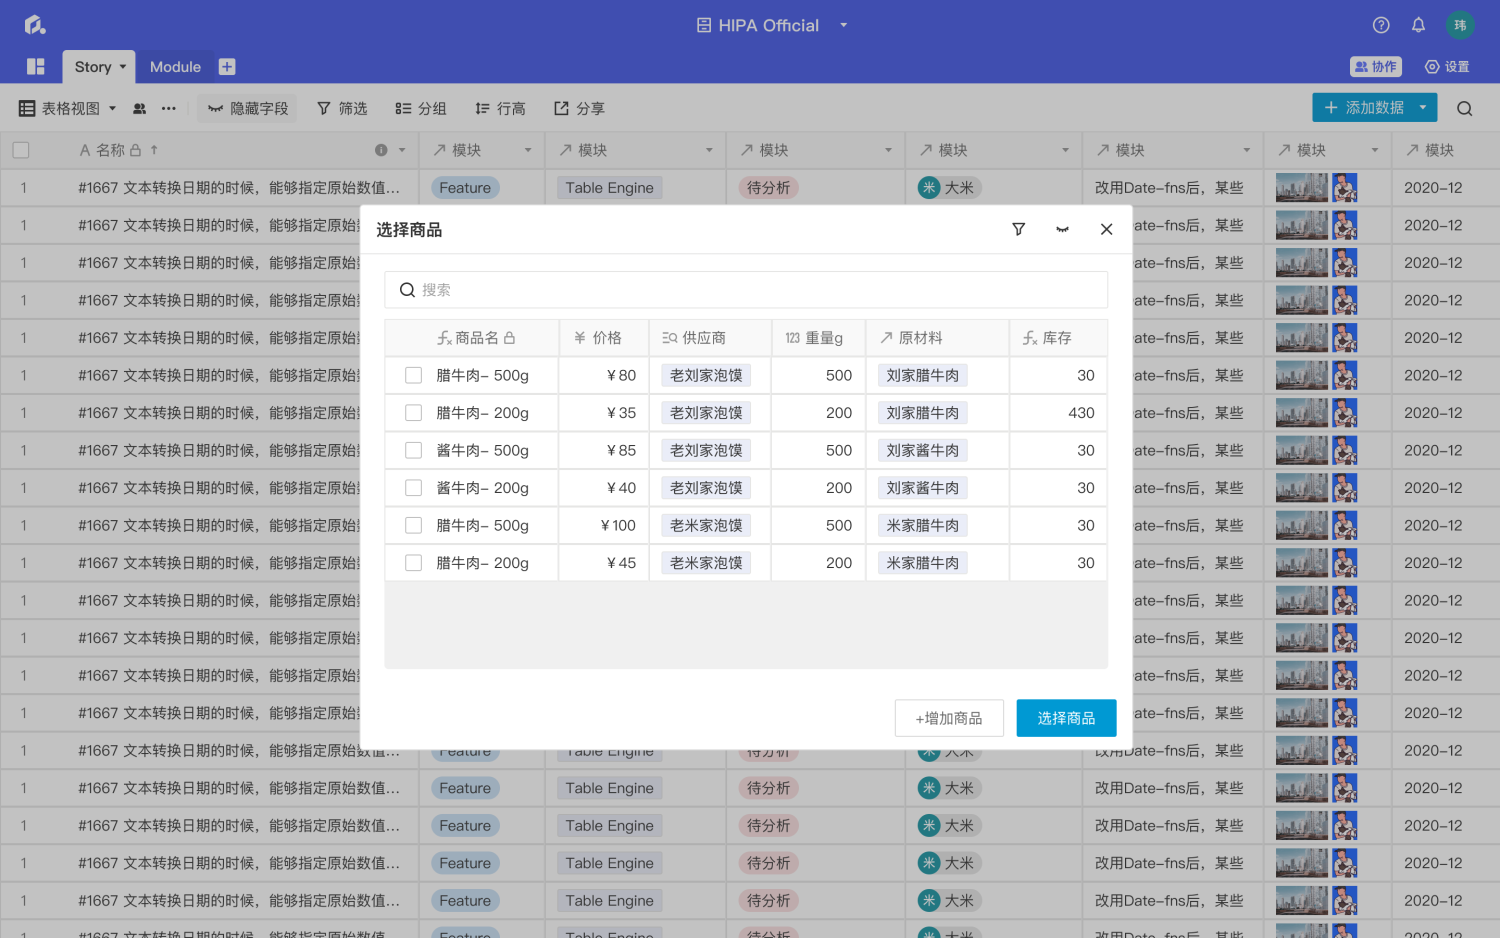This screenshot has height=938, width=1500.
Task: Click the sort arrow in 名称 column header
Action: coord(154,150)
